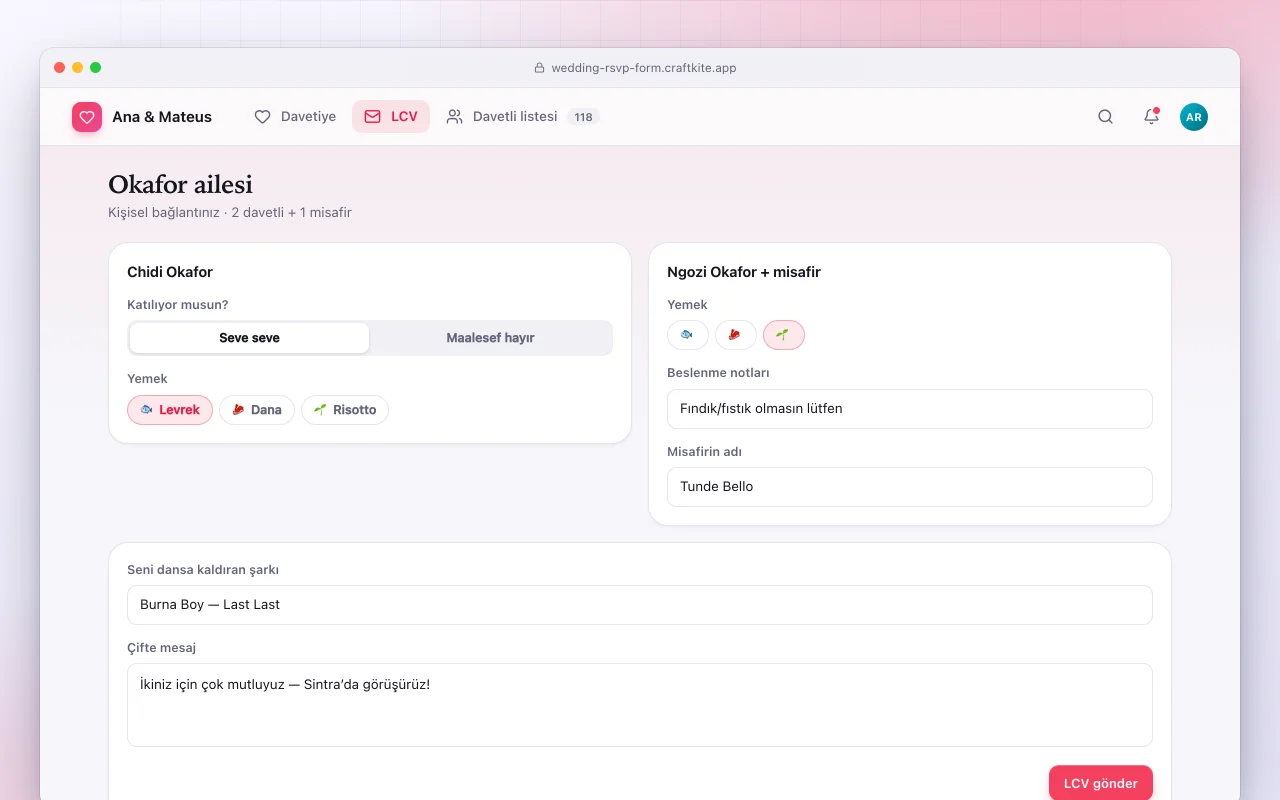Click the lock icon in address bar
The image size is (1280, 800).
point(540,68)
